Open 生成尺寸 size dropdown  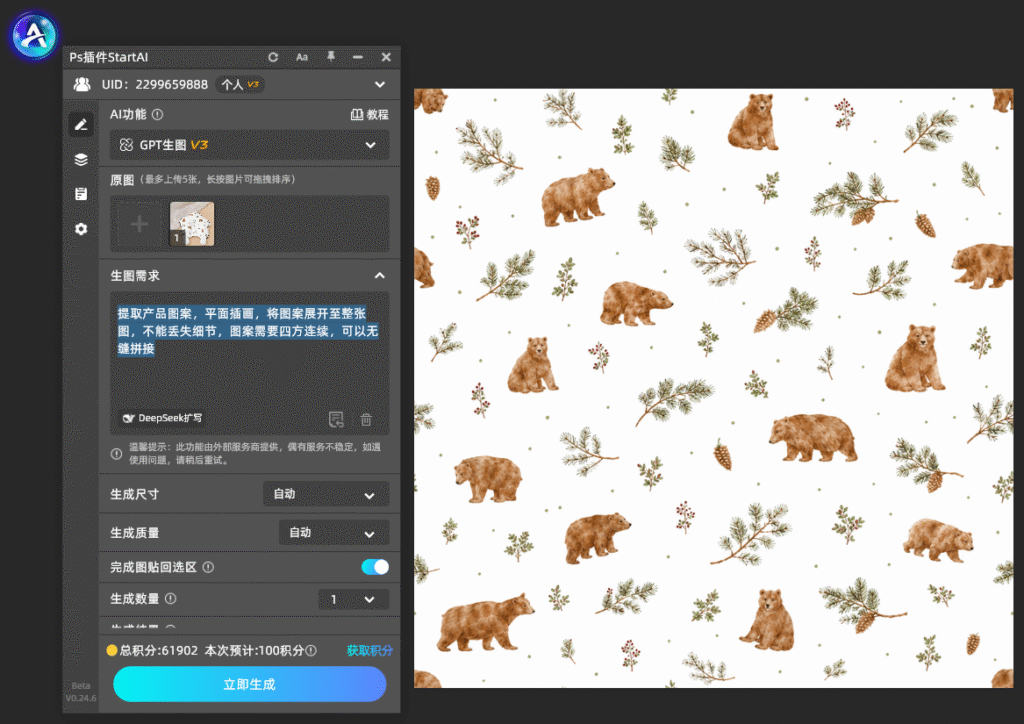point(326,494)
